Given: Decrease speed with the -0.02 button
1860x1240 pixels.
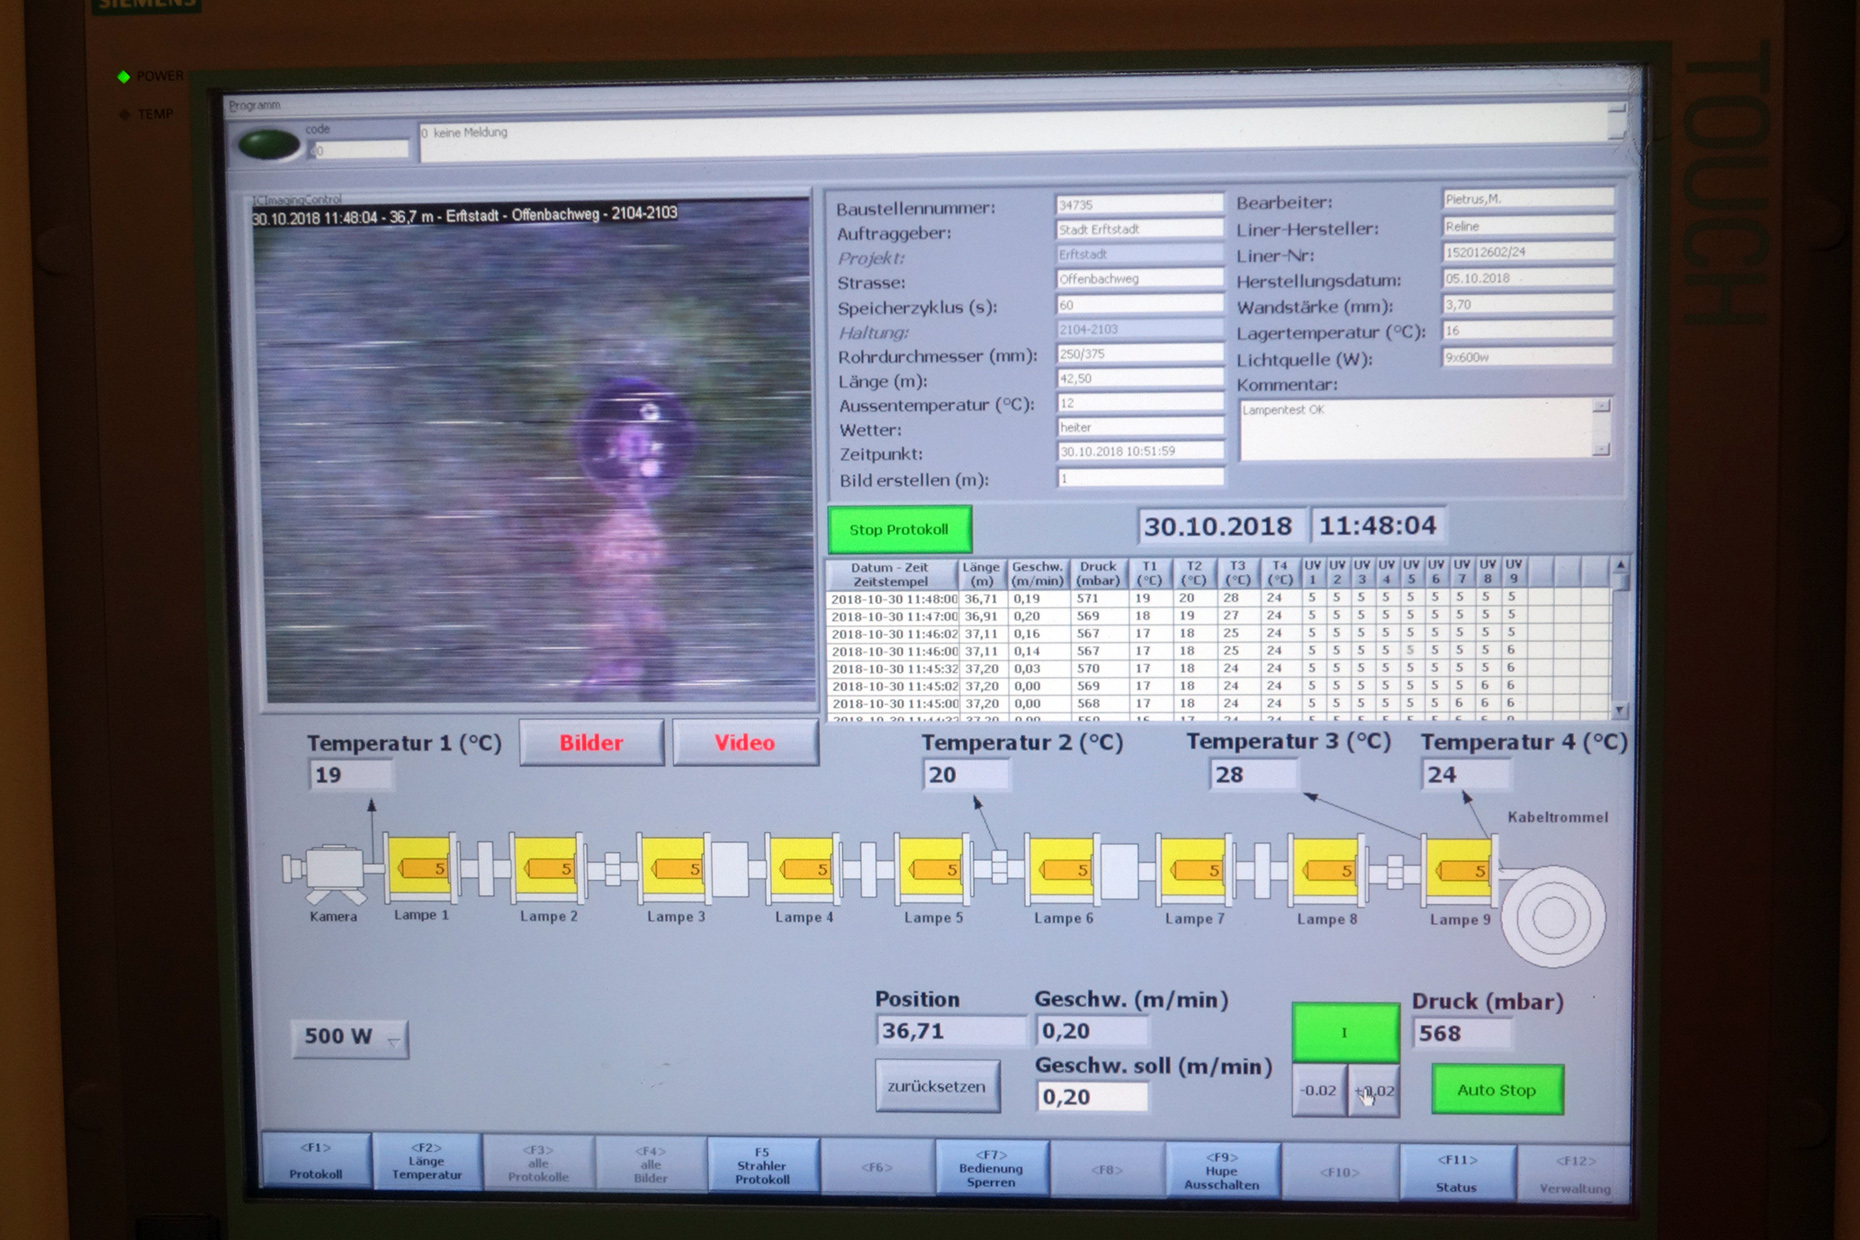Looking at the screenshot, I should [1318, 1090].
